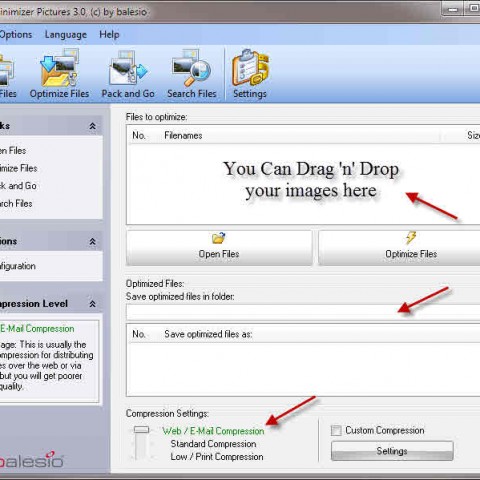Open the Language menu
This screenshot has width=480, height=480.
point(66,35)
